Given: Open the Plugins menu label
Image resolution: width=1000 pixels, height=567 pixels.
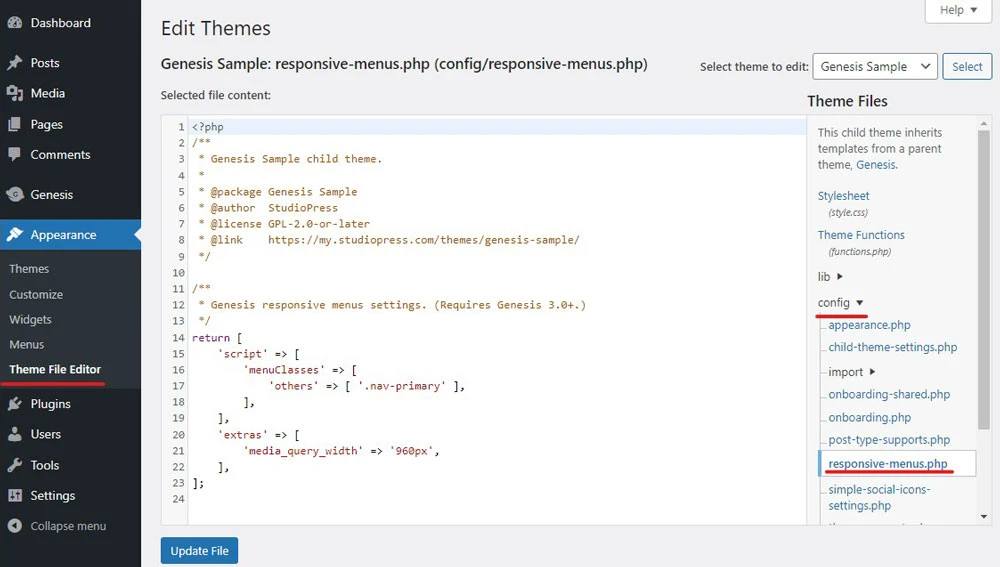Looking at the screenshot, I should (50, 404).
